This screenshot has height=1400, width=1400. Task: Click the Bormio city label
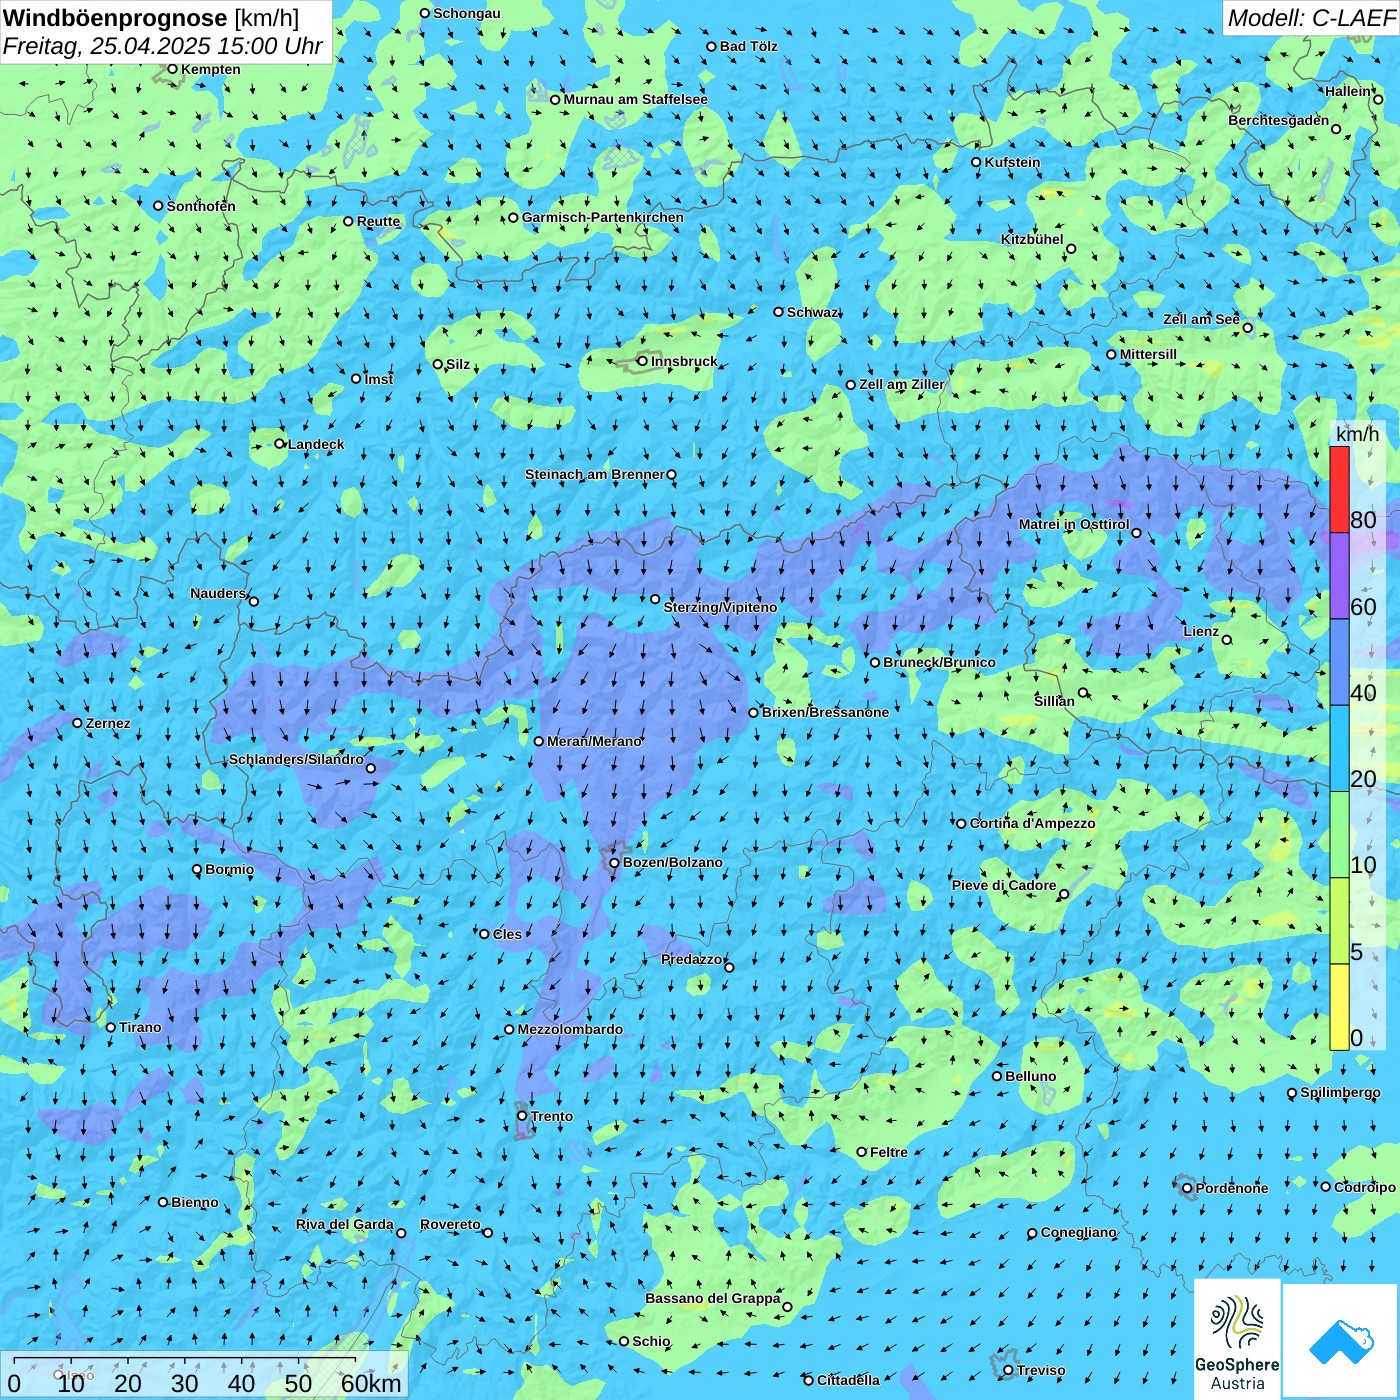(230, 870)
